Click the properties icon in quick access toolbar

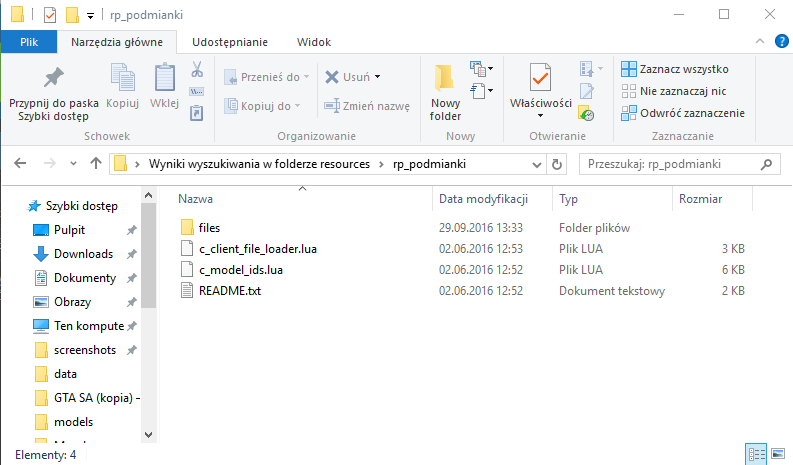pos(50,15)
